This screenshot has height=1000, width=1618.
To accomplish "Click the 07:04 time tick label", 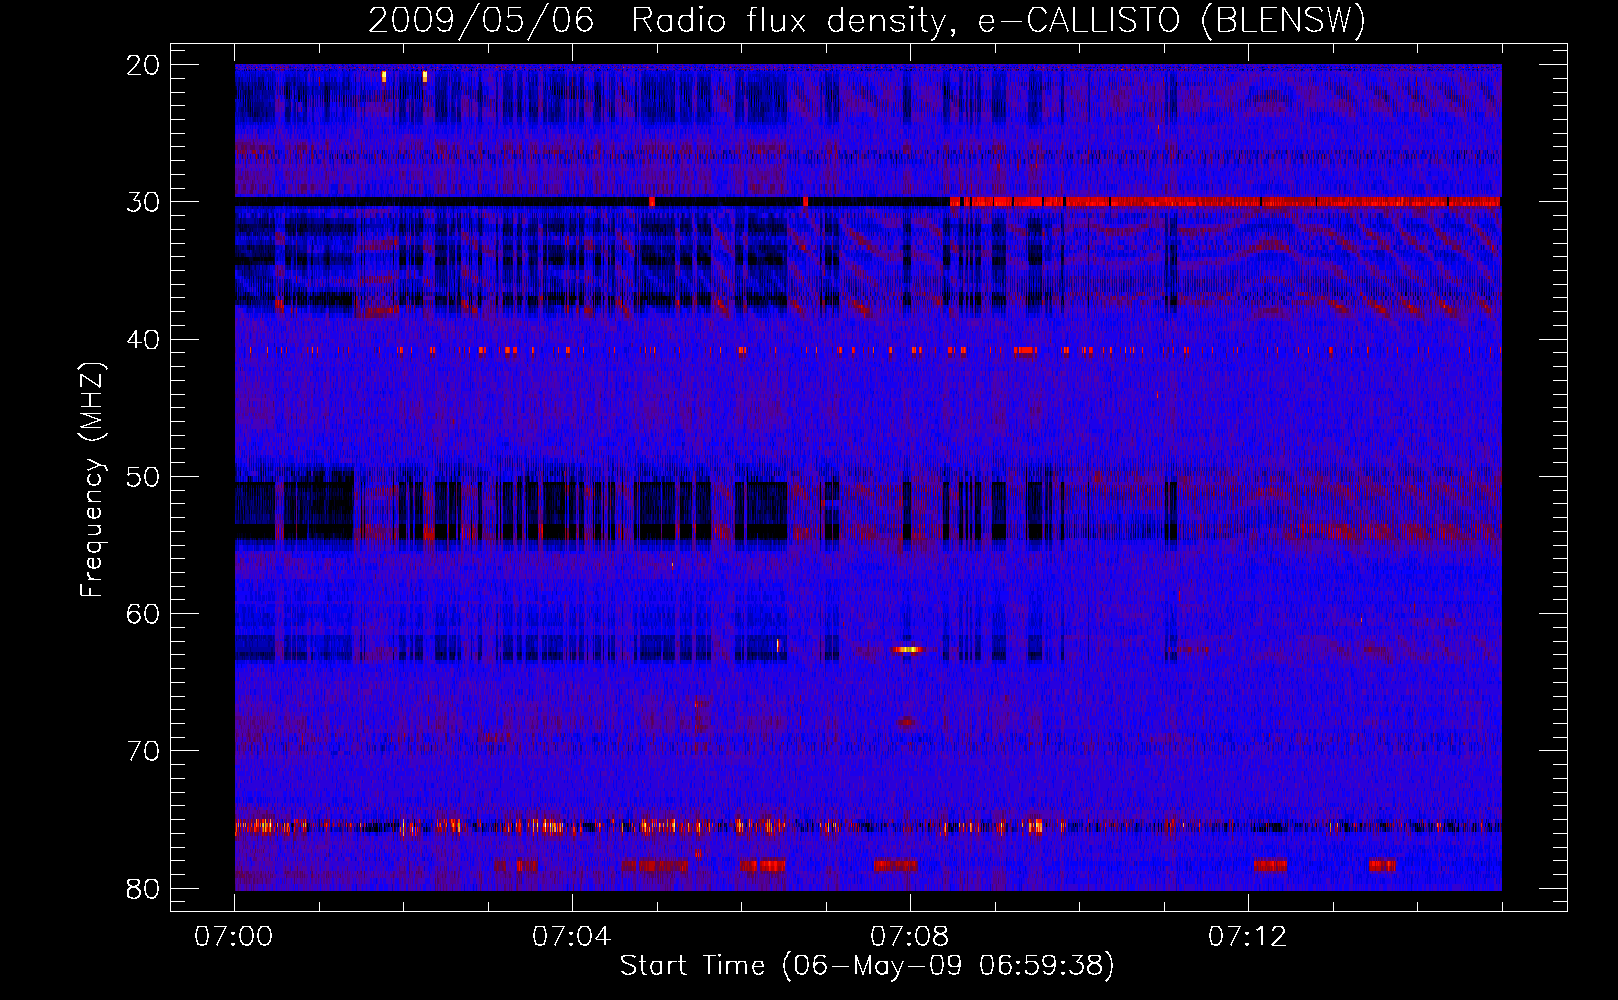I will (572, 936).
